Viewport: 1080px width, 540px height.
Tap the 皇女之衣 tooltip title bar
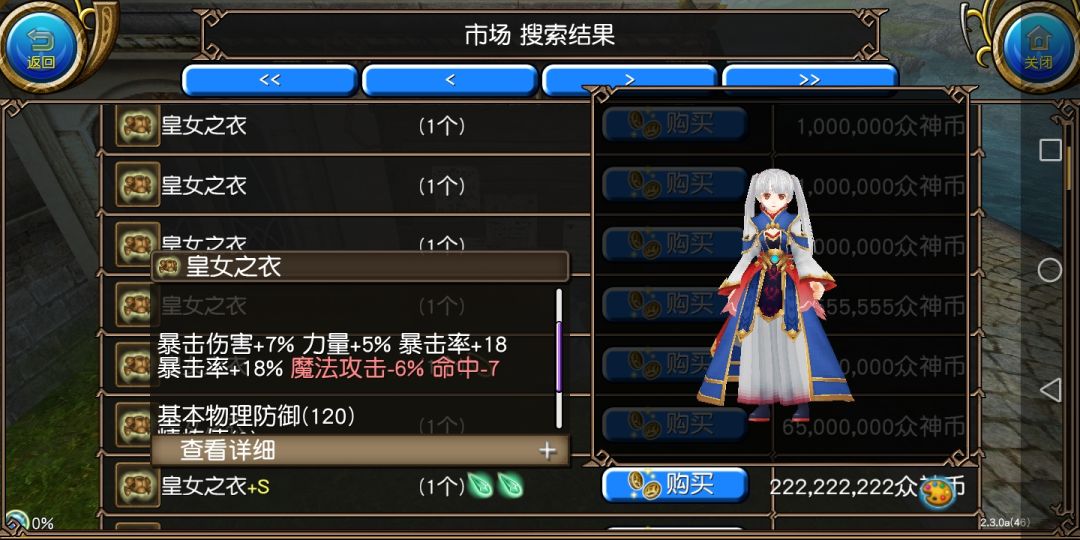[x=360, y=267]
